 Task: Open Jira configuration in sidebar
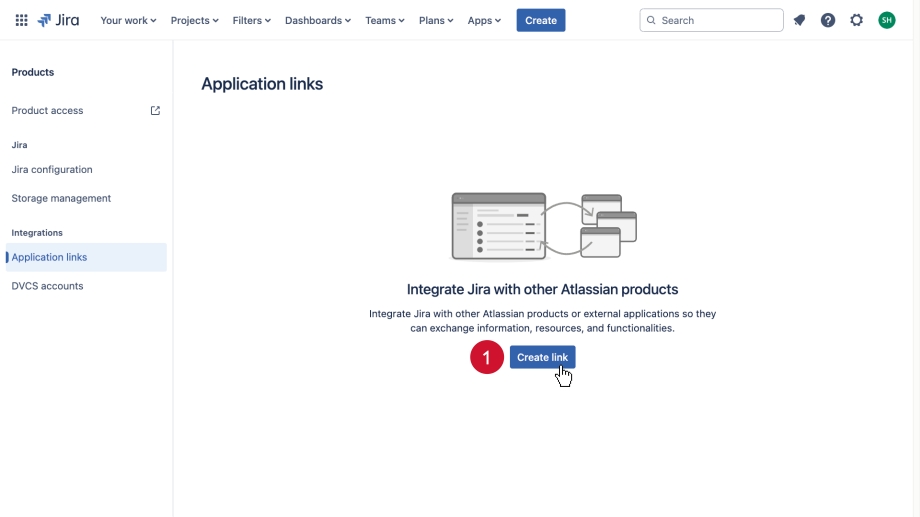(x=86, y=169)
